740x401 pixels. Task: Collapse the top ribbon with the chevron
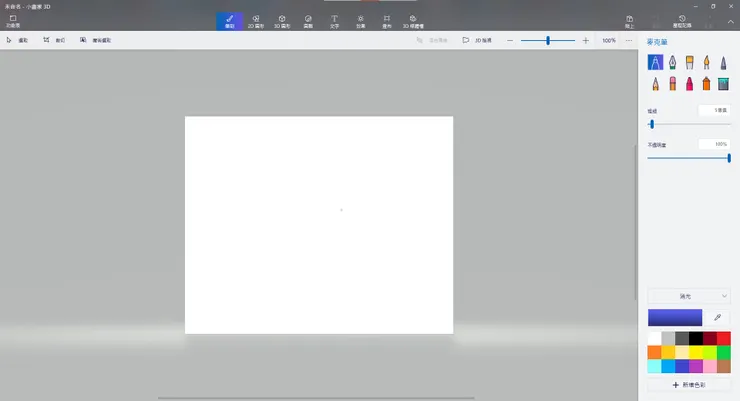click(x=731, y=22)
